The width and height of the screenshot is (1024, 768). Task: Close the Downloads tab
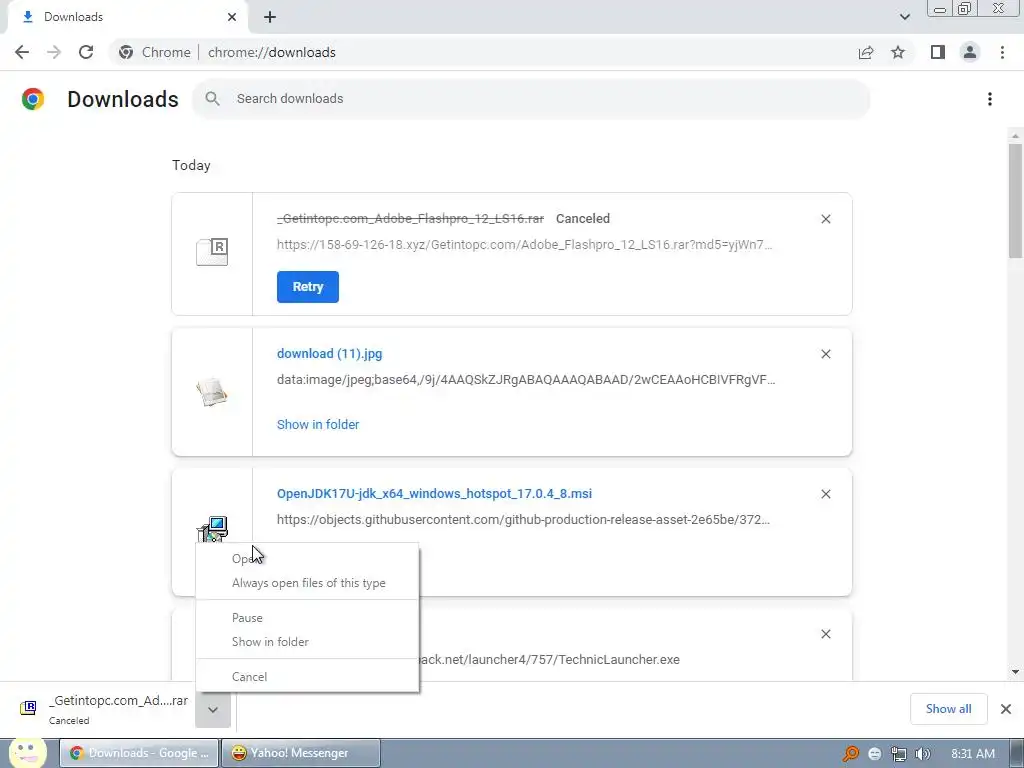(232, 17)
